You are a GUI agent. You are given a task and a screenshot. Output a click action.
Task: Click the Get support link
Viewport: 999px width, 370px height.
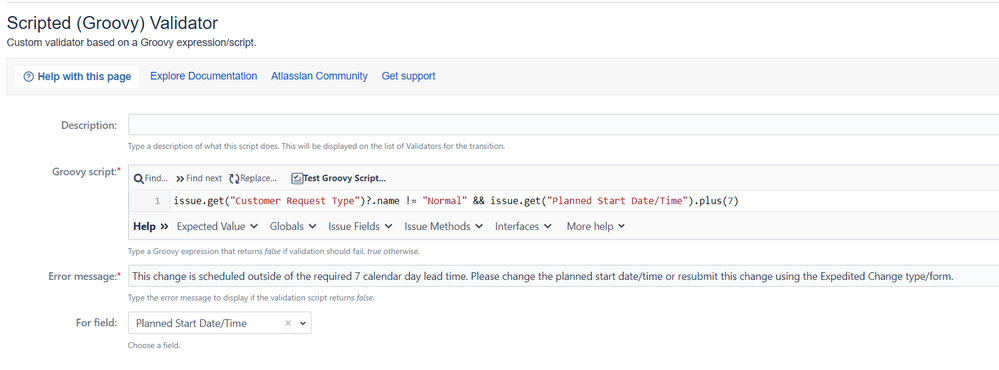(x=408, y=76)
